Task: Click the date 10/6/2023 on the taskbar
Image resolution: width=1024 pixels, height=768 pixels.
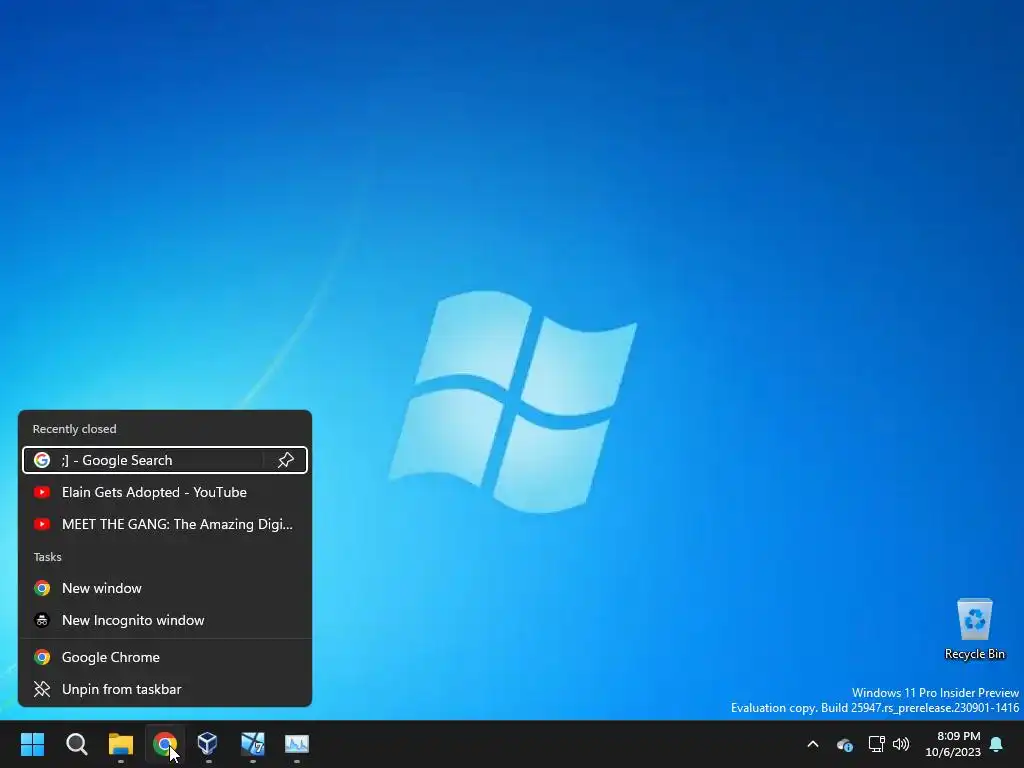Action: [x=953, y=752]
